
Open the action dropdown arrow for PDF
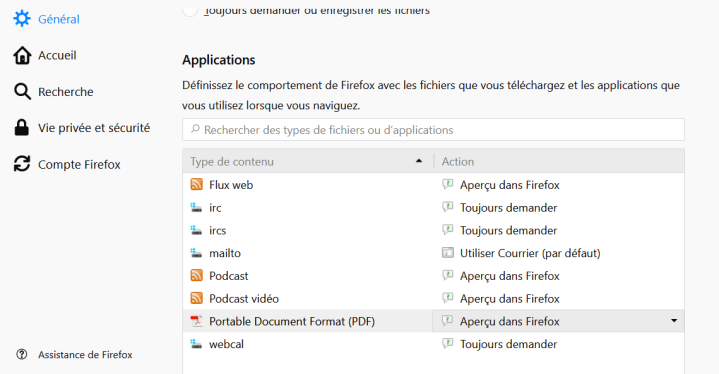point(674,321)
